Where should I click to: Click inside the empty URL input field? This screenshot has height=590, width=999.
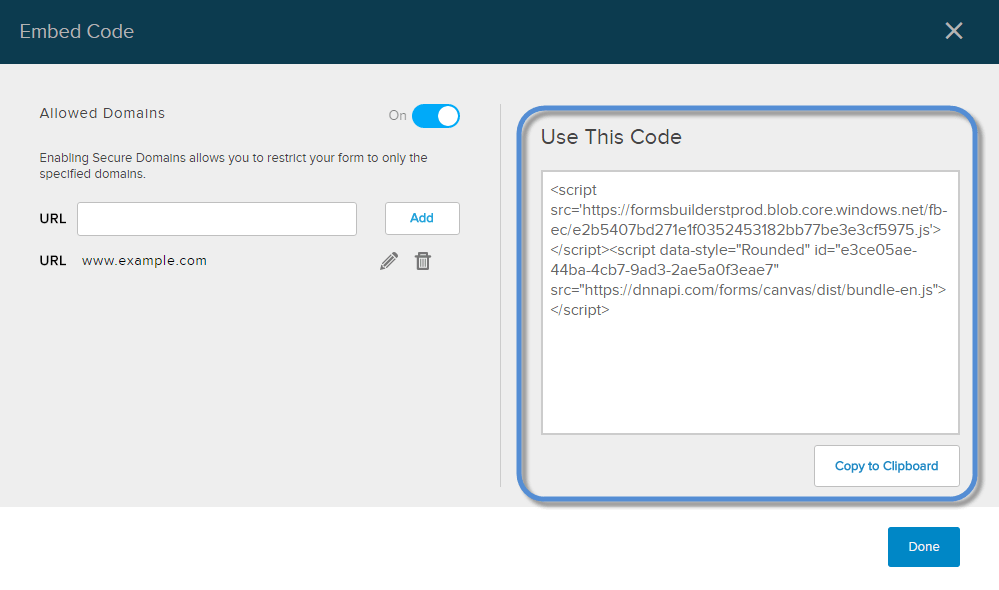pos(216,218)
